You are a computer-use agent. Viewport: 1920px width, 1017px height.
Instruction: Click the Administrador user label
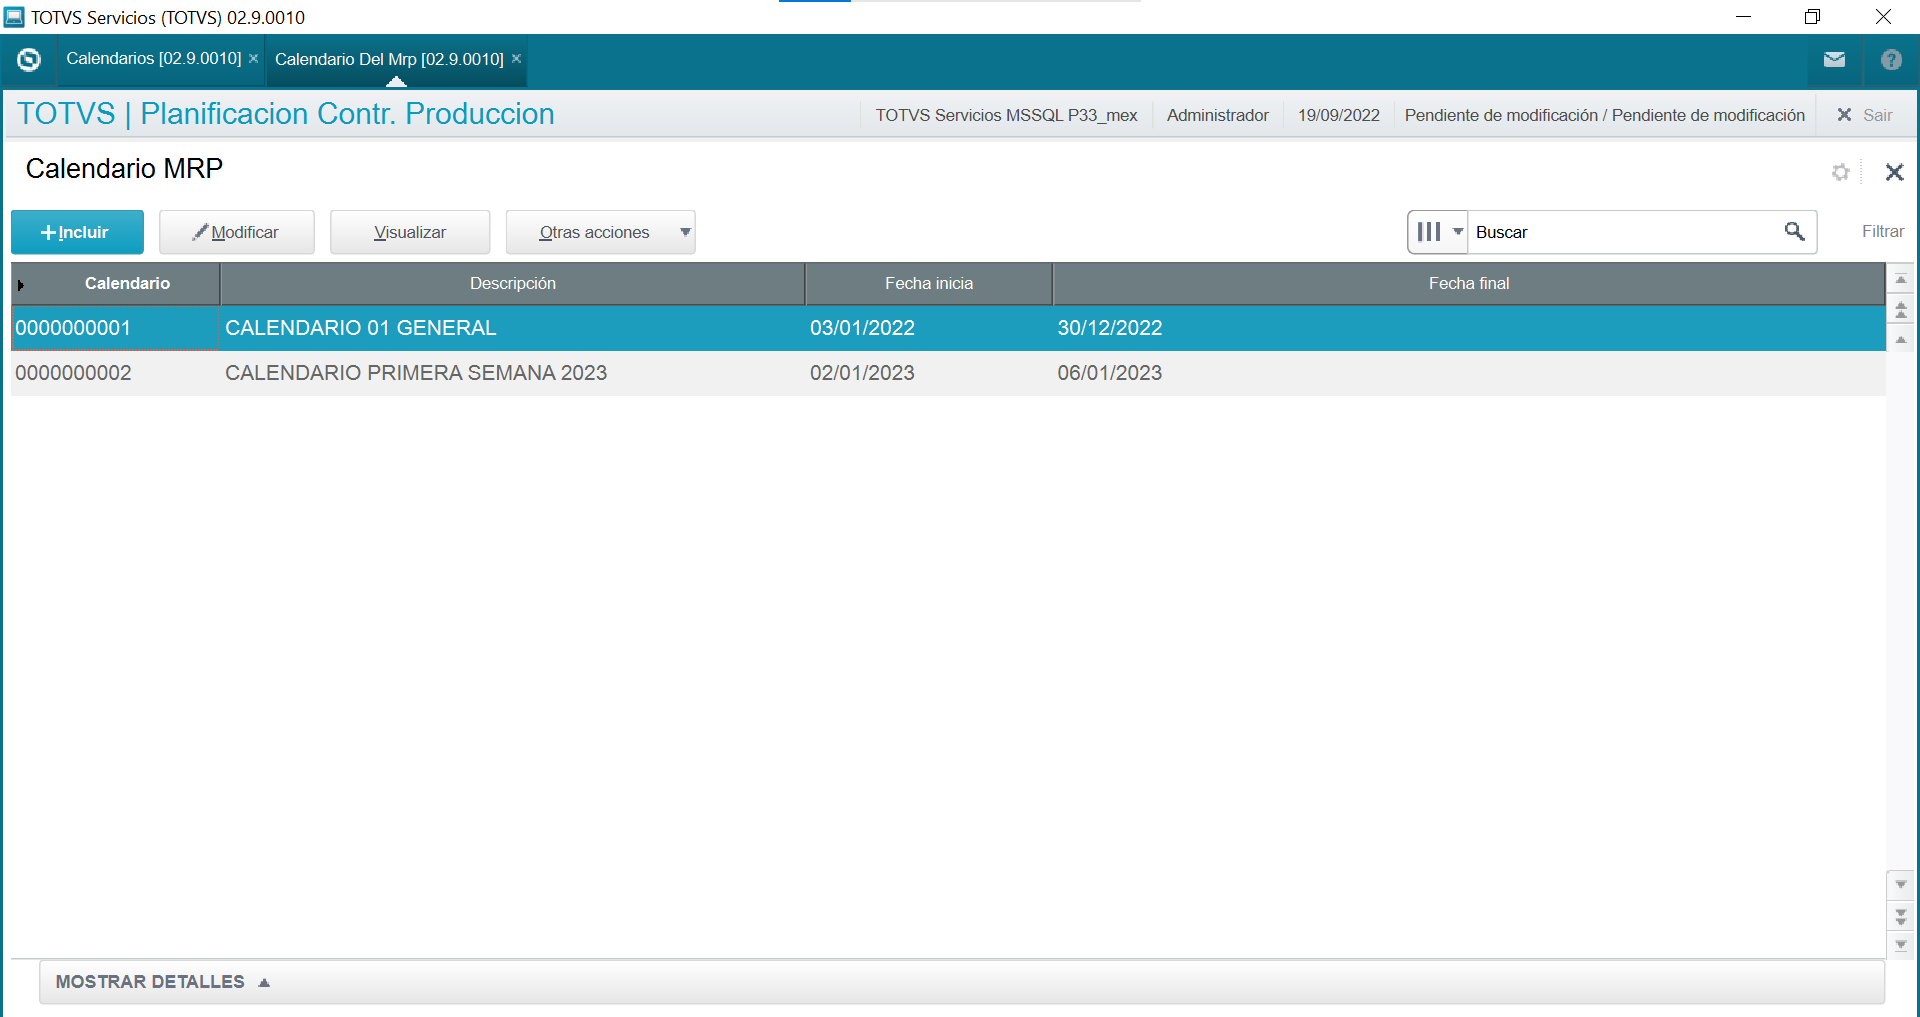pos(1217,115)
